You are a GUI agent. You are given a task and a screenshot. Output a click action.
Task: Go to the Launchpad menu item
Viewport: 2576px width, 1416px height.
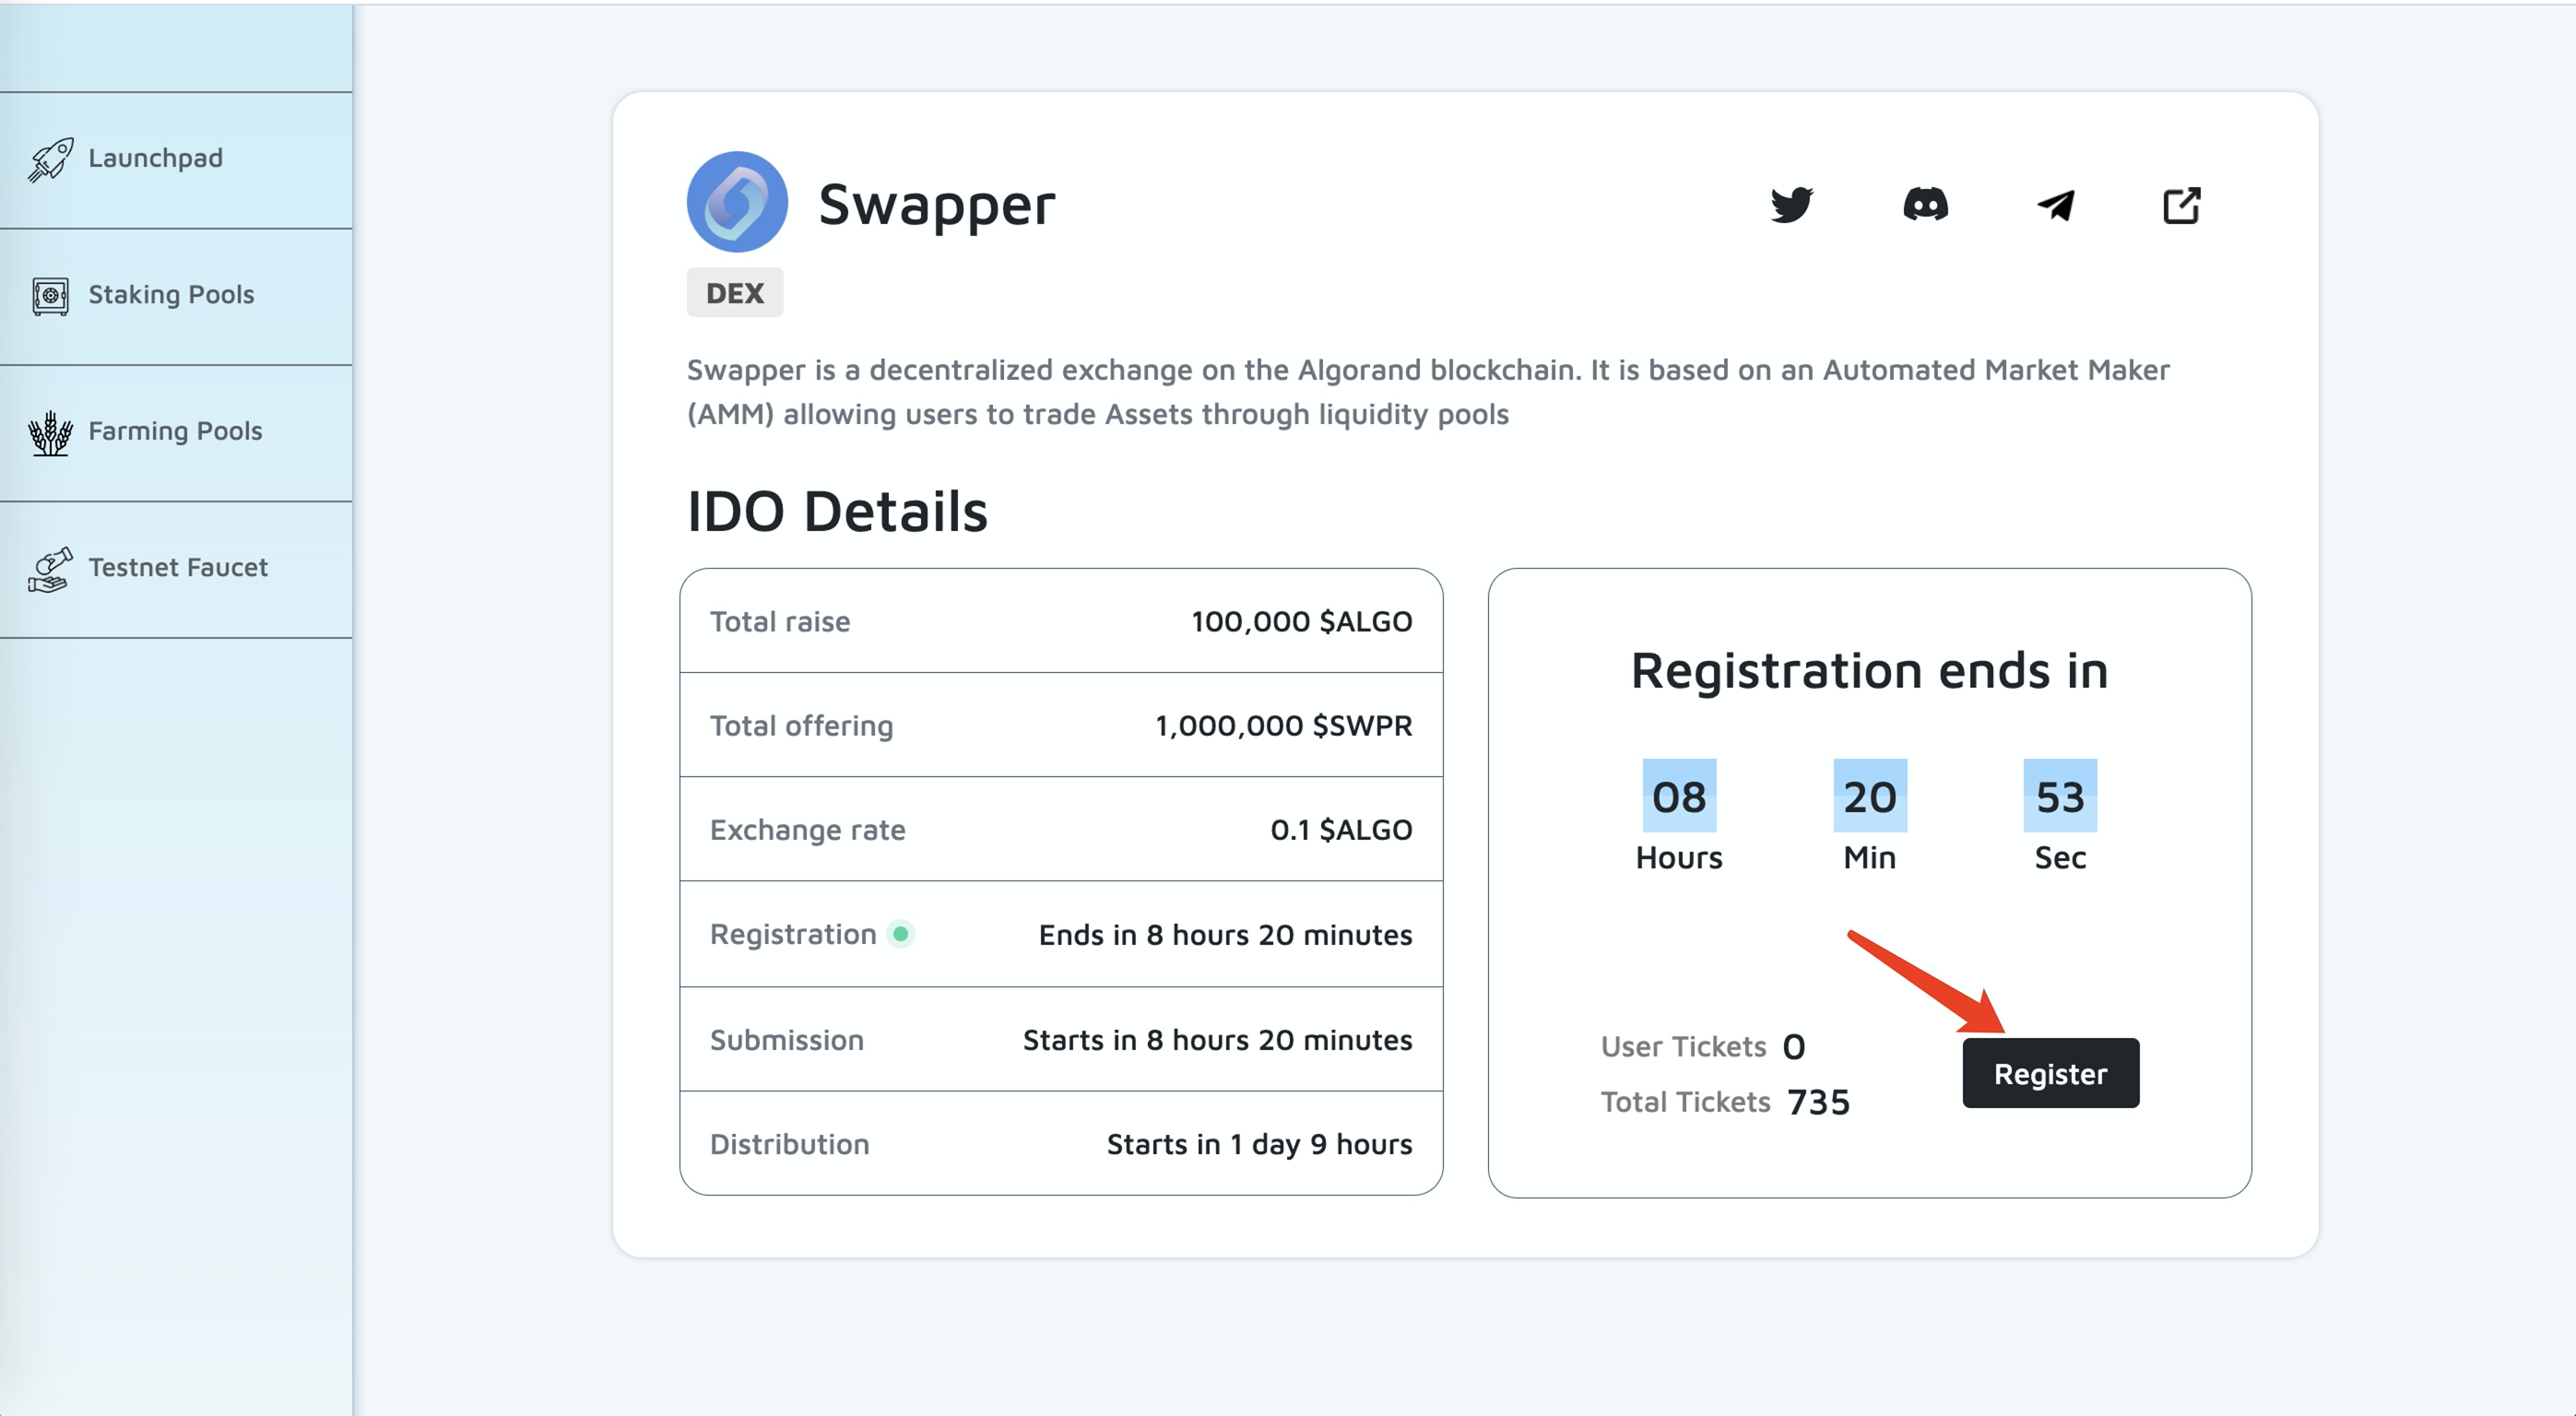(x=156, y=158)
